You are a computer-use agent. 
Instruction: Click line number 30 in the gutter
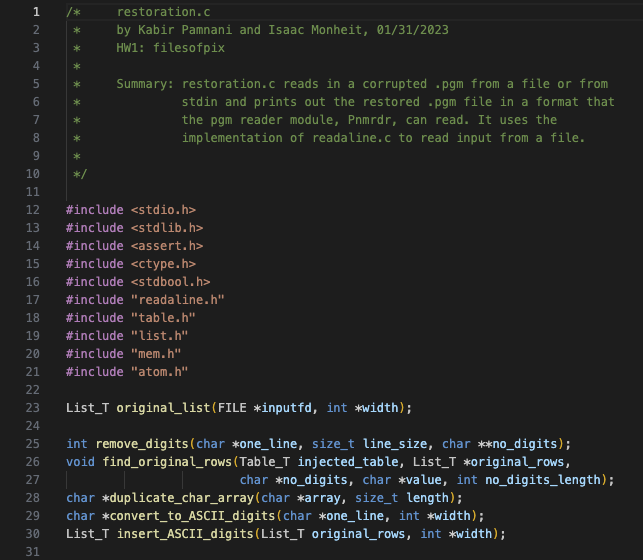pyautogui.click(x=33, y=533)
